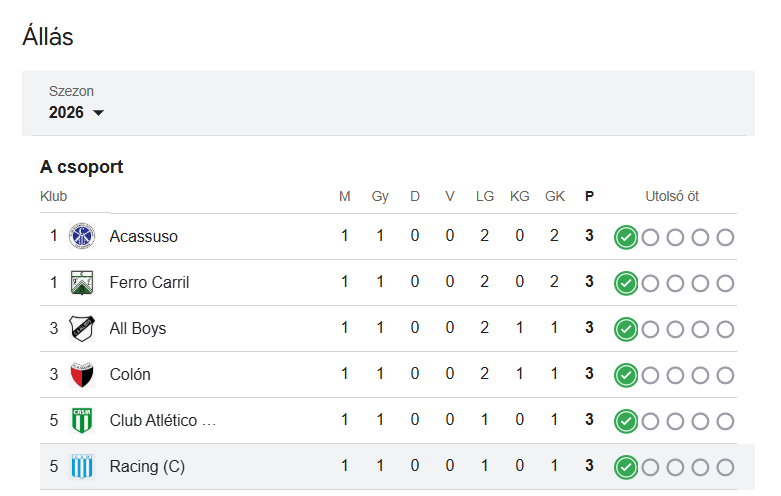Open the Acassuso team link
Viewport: 781px width, 496px height.
tap(143, 237)
